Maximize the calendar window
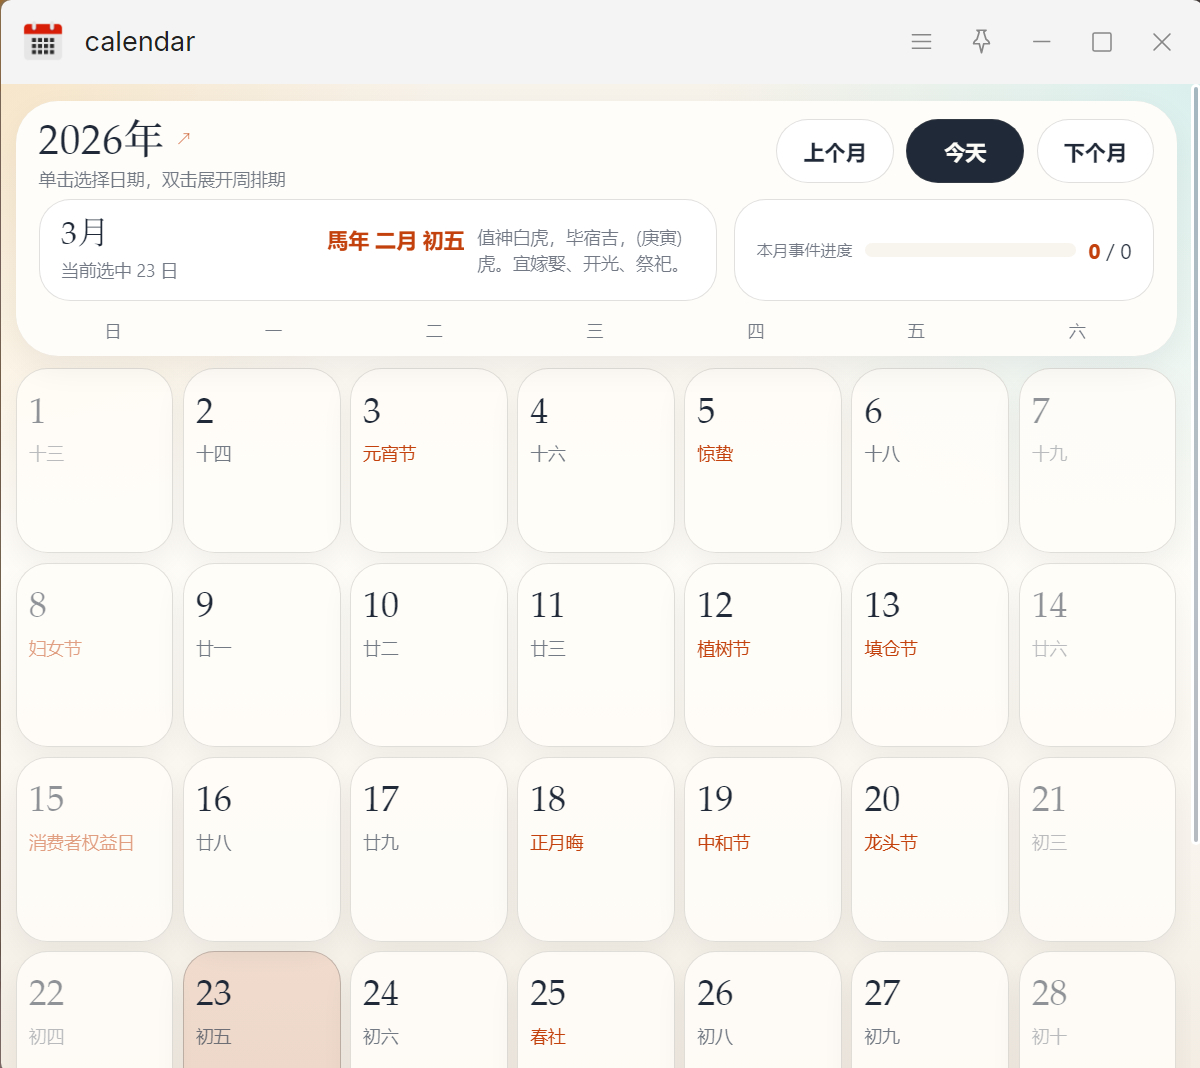The image size is (1200, 1068). 1101,42
